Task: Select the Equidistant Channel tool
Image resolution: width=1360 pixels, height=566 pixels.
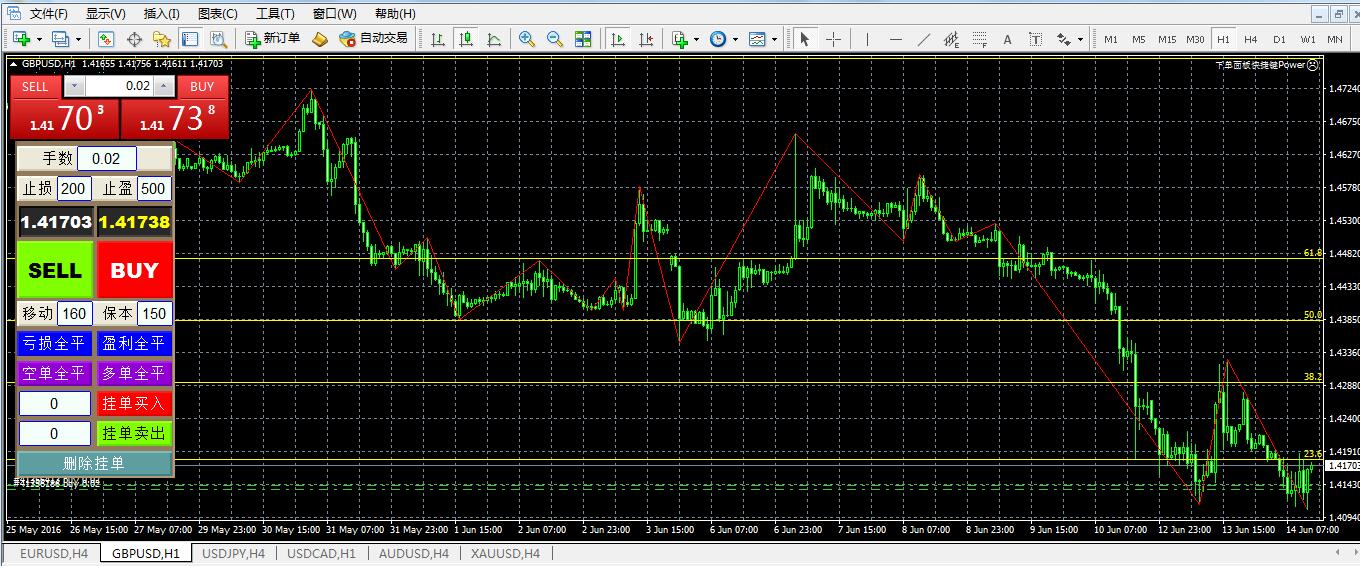Action: pyautogui.click(x=951, y=39)
